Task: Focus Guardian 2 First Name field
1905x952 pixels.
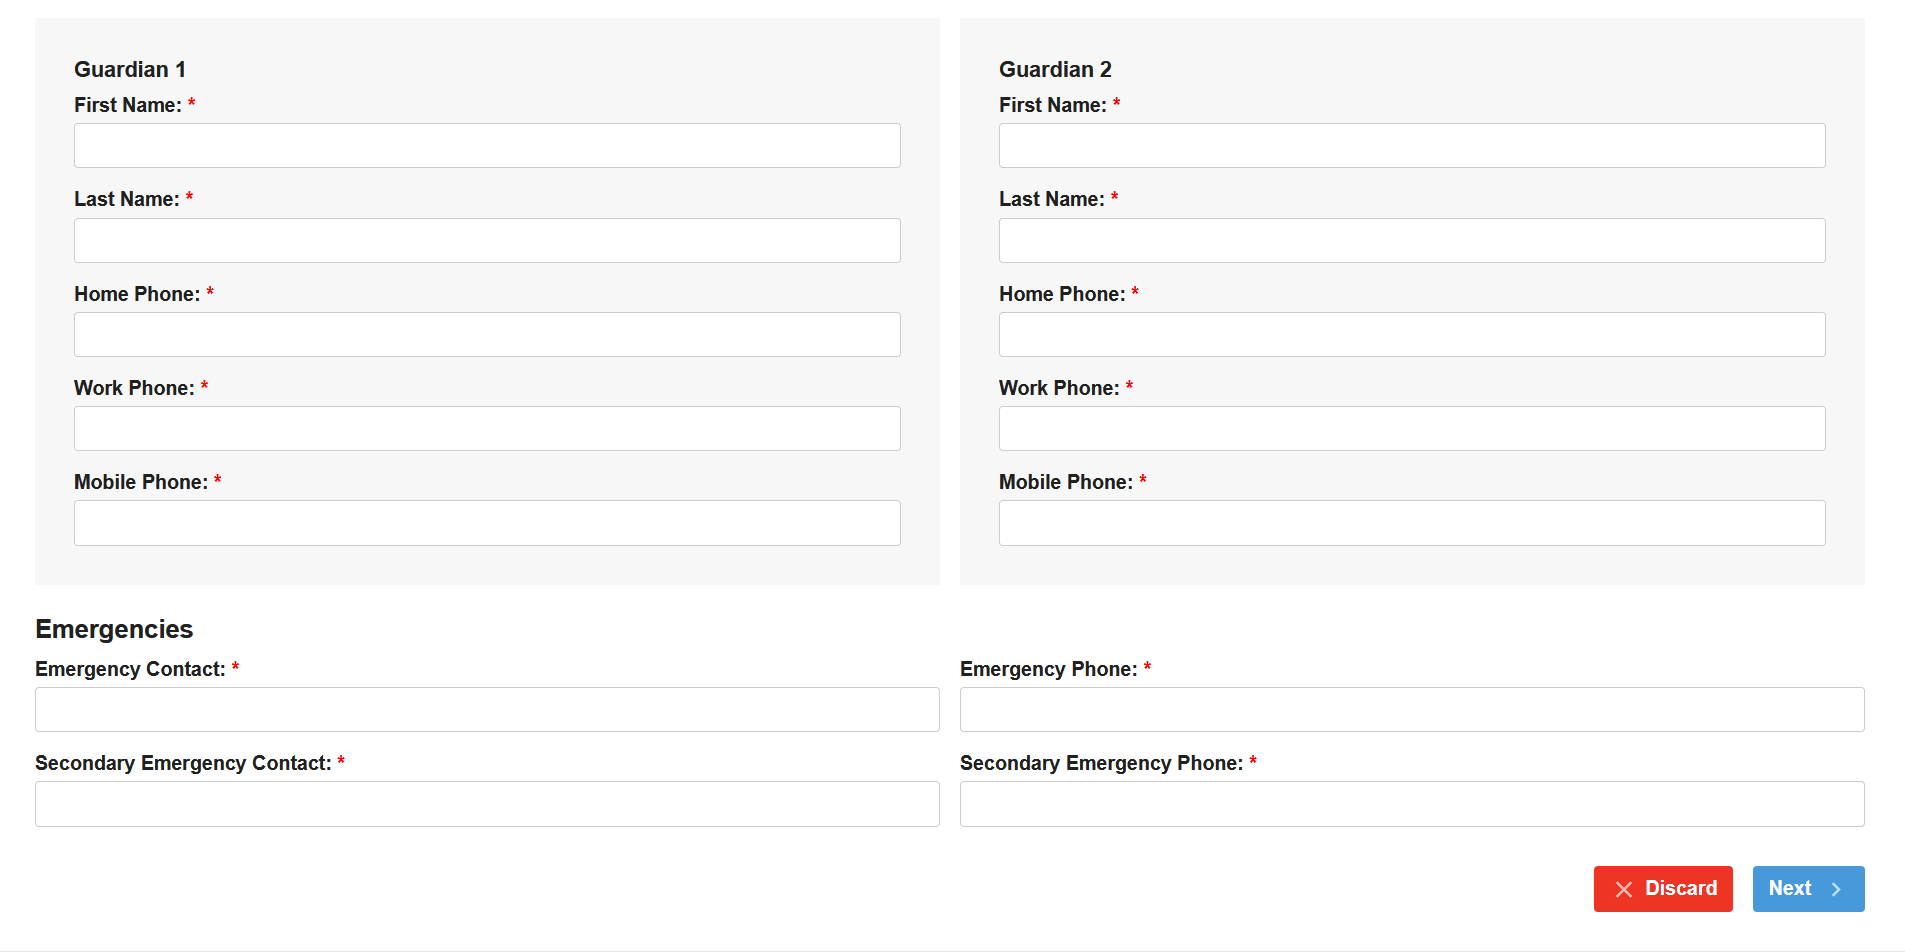Action: pyautogui.click(x=1411, y=146)
